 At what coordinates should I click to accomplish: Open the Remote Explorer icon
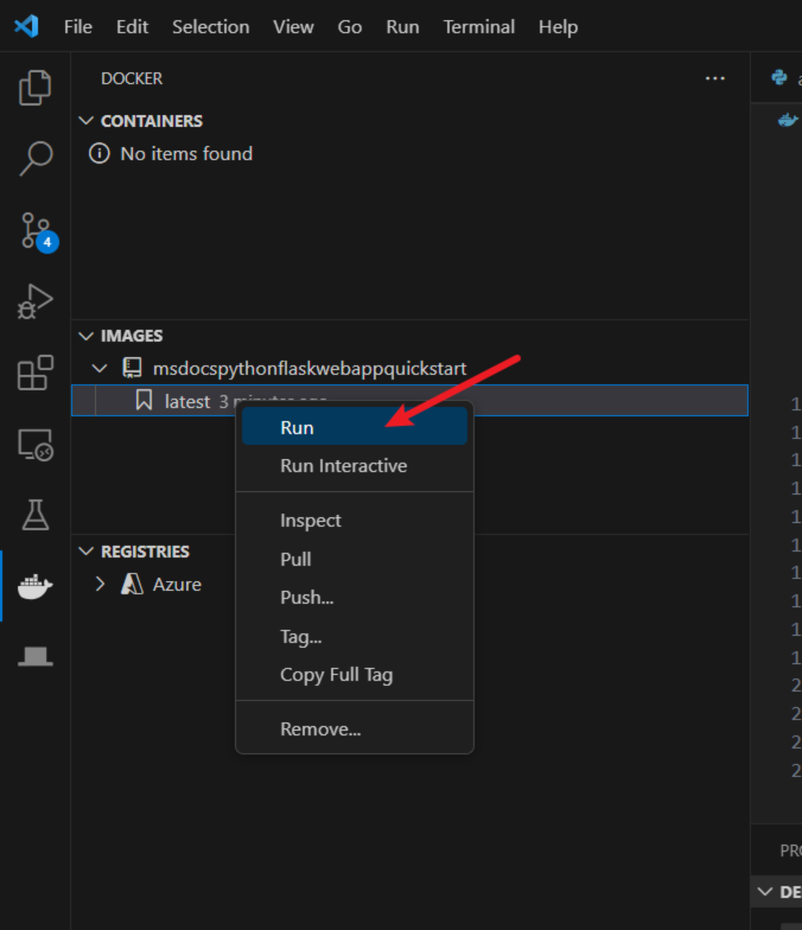point(35,445)
